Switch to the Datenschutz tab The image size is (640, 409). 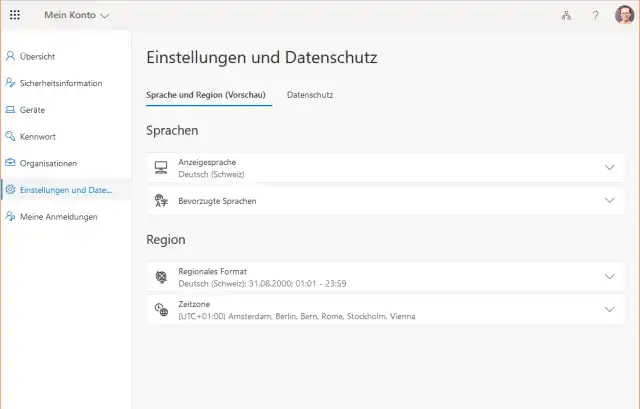click(310, 95)
